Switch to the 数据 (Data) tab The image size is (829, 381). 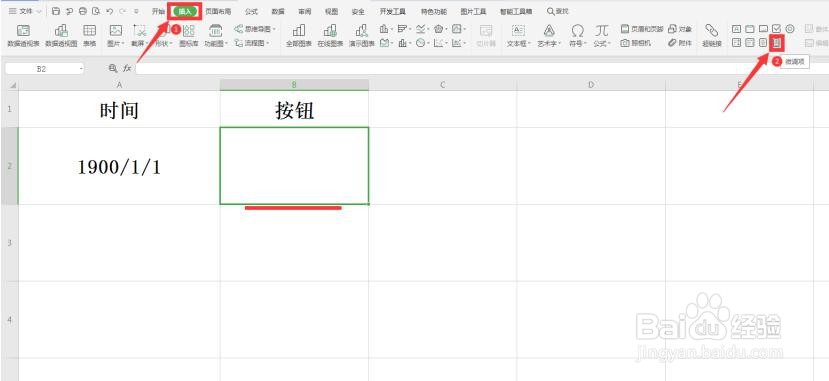278,11
